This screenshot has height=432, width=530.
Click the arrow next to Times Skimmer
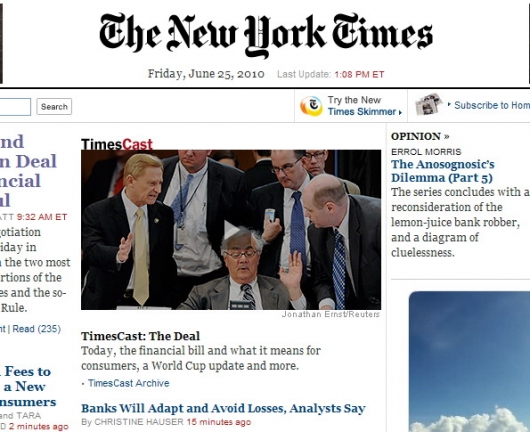coord(401,113)
